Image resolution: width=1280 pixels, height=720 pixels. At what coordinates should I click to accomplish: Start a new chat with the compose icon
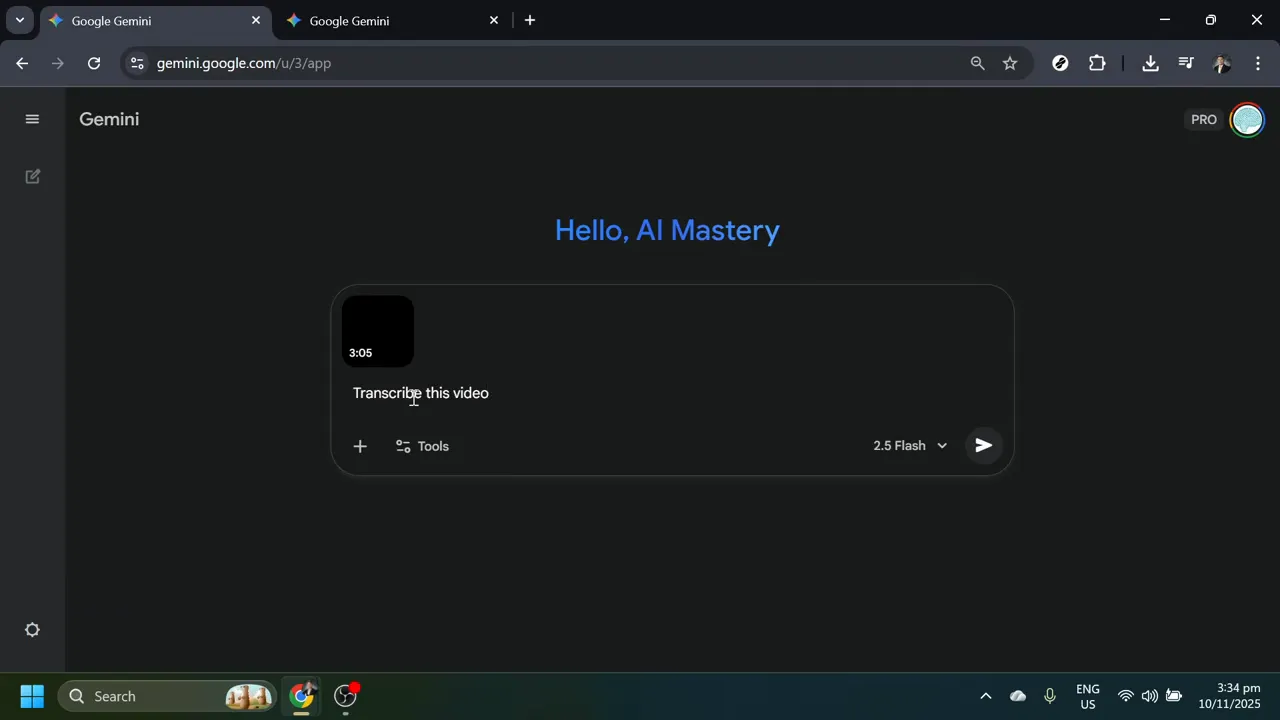(32, 177)
